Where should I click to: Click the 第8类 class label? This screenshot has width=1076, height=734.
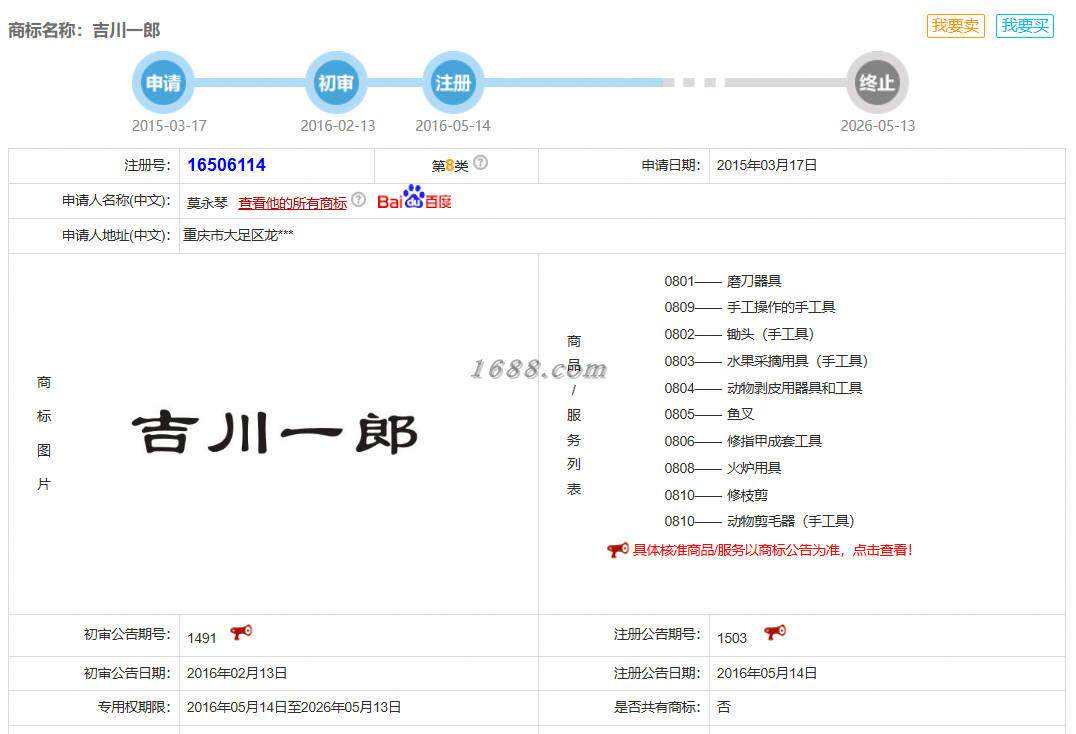pos(450,165)
